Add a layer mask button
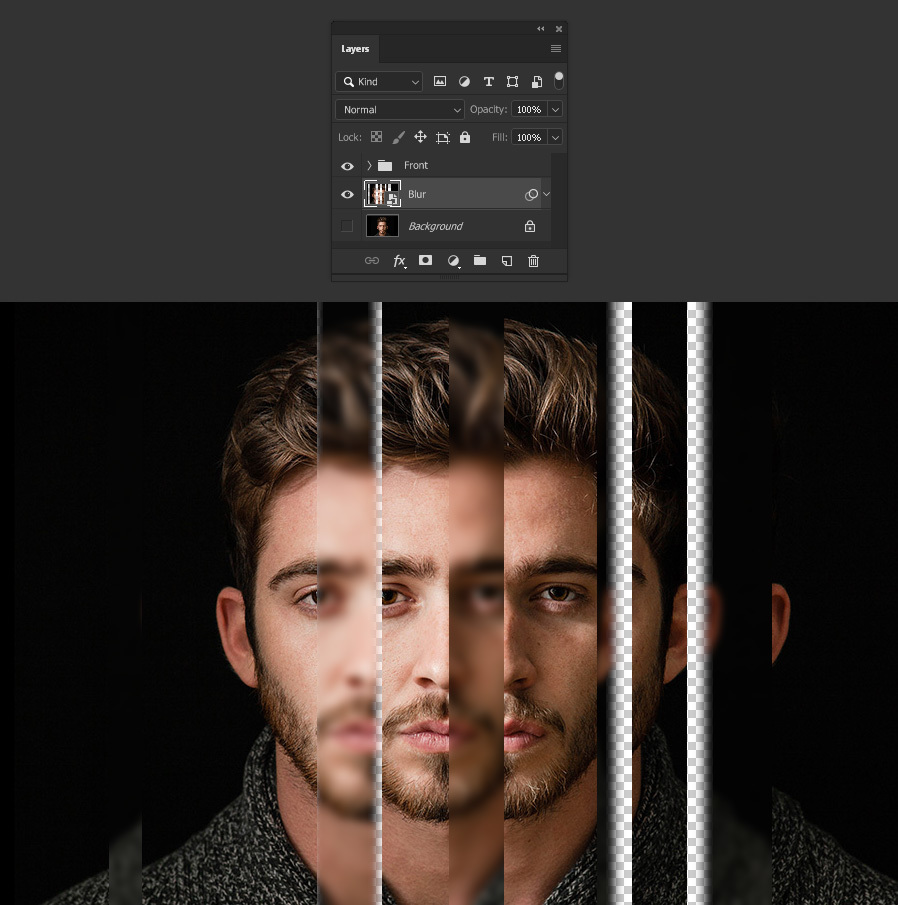Viewport: 898px width, 905px height. tap(425, 260)
